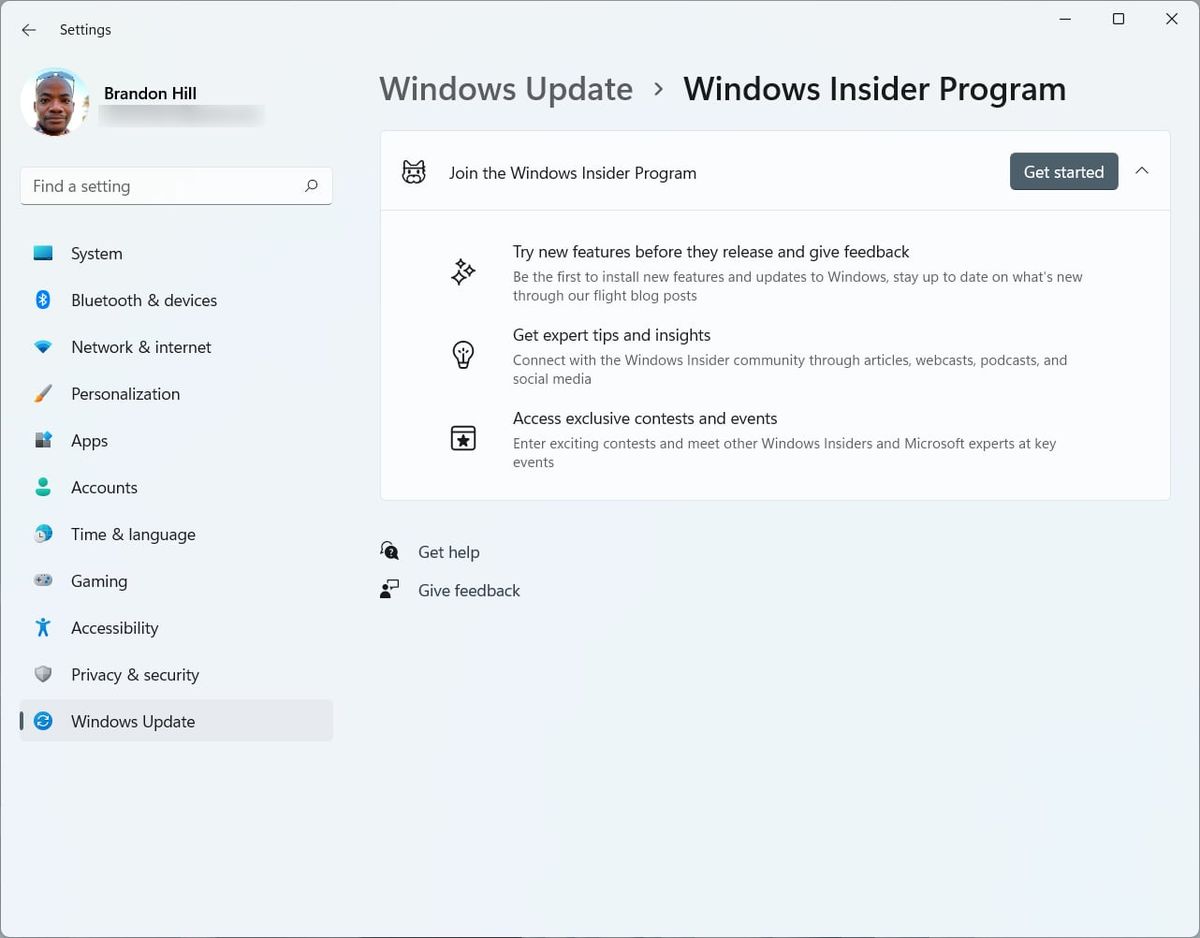Viewport: 1200px width, 938px height.
Task: Click Try new features before they release text
Action: tap(711, 252)
